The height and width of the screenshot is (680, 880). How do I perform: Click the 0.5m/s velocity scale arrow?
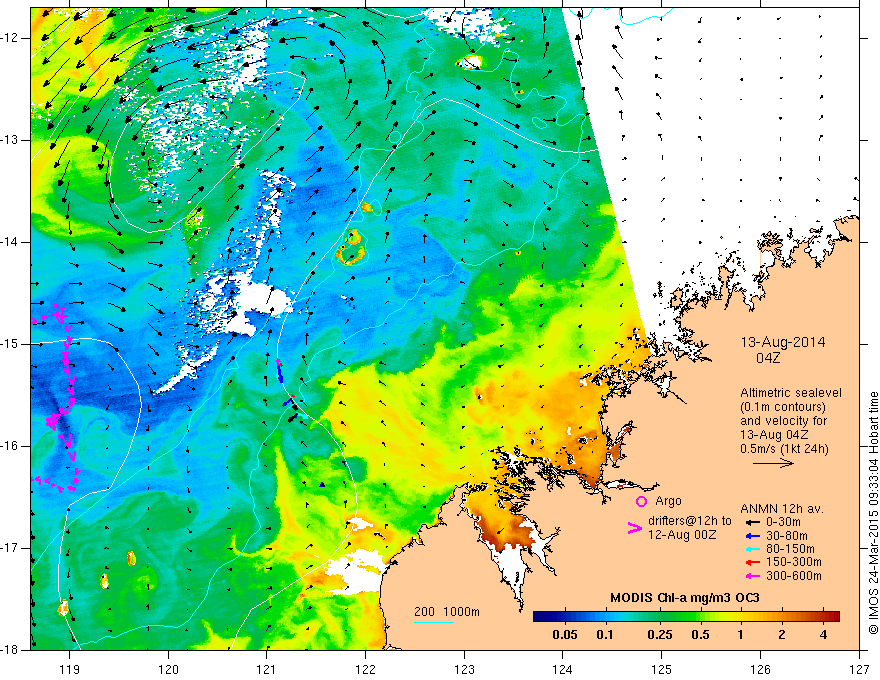coord(773,463)
